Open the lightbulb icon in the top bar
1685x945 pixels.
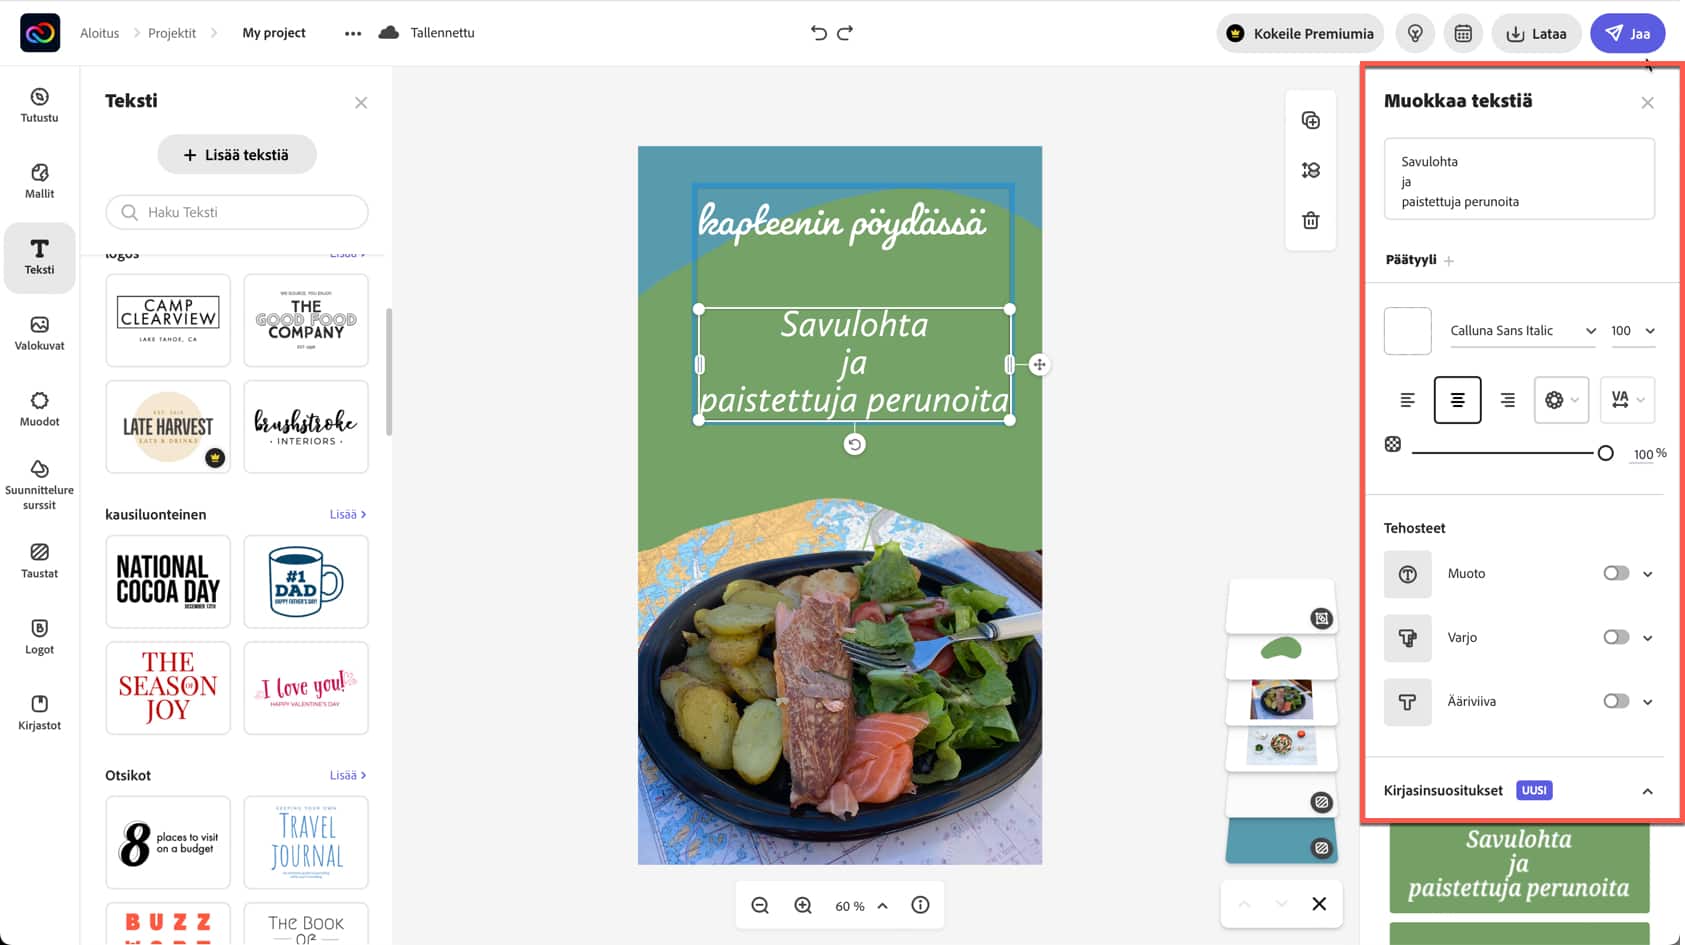point(1415,33)
